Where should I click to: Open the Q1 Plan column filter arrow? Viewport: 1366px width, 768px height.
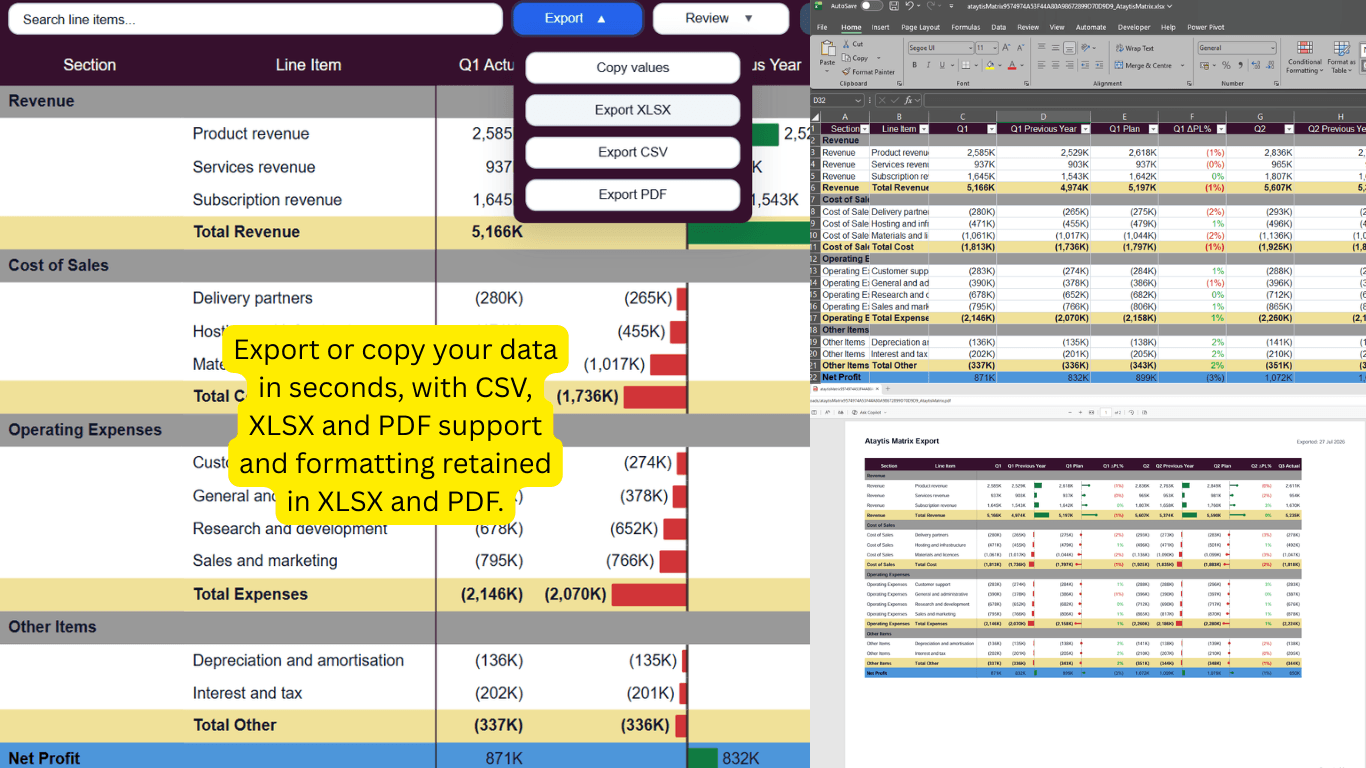pyautogui.click(x=1153, y=129)
